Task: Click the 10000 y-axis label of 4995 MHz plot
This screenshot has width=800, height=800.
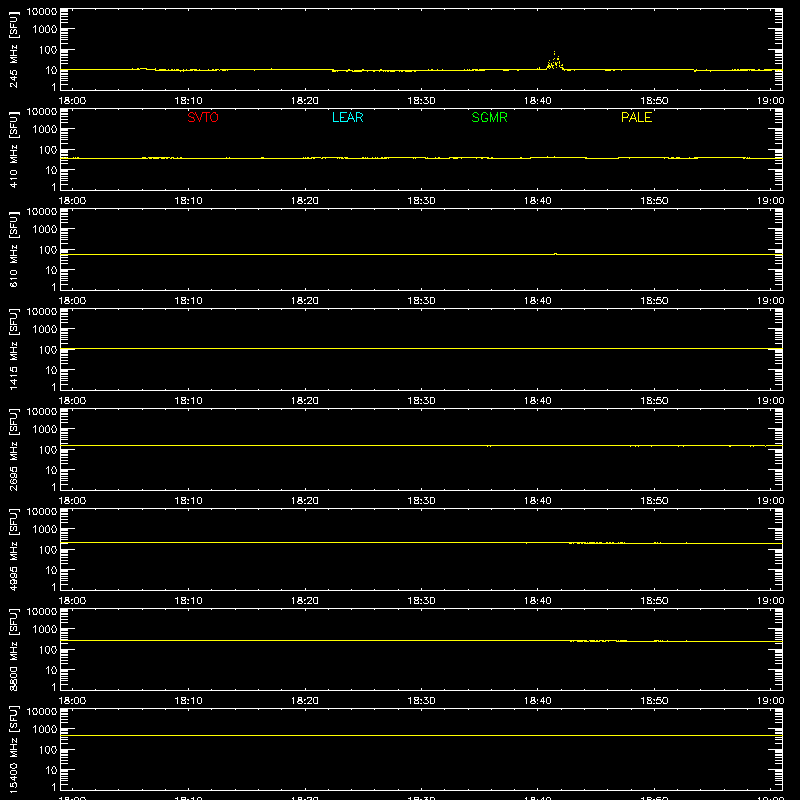Action: click(42, 512)
